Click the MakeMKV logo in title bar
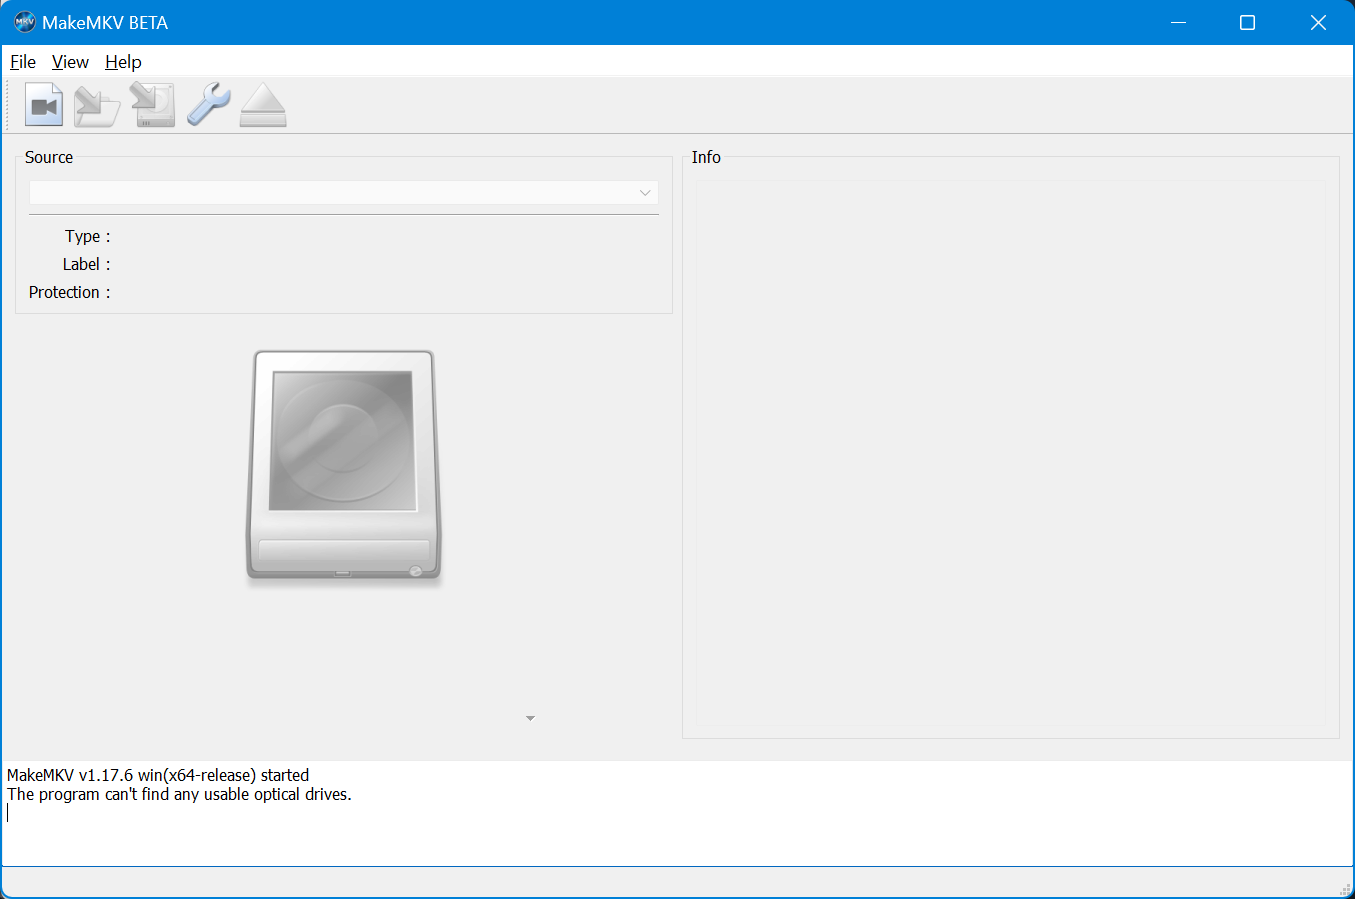 coord(24,22)
